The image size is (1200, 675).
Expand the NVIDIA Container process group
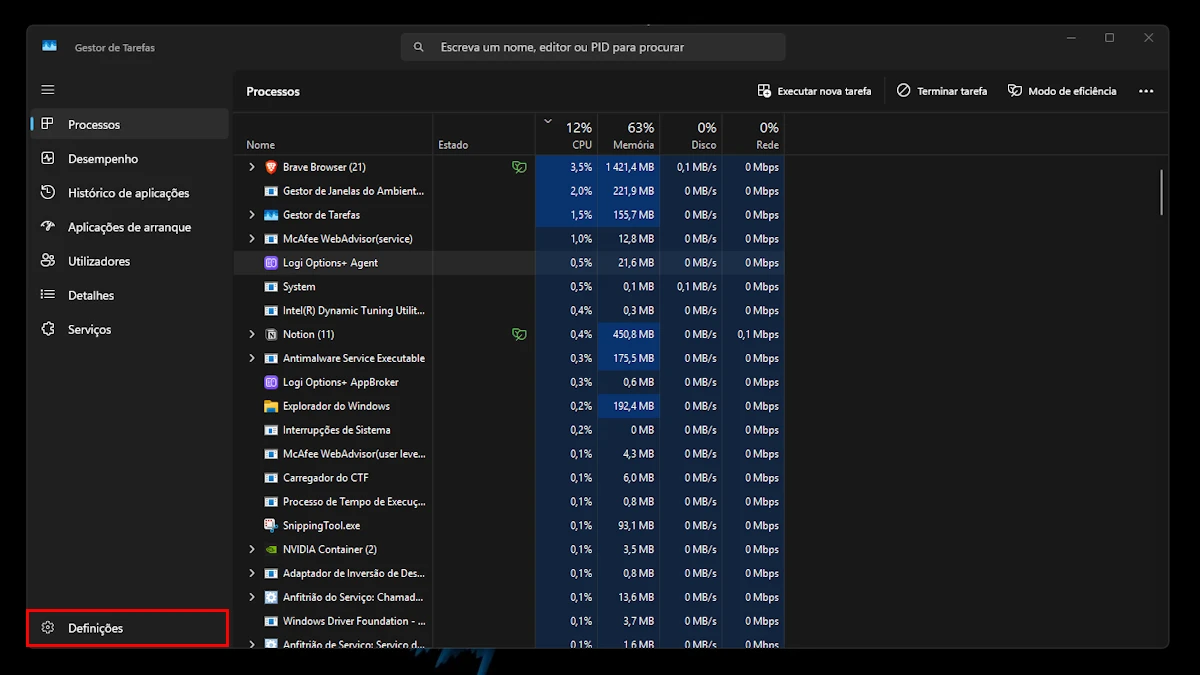pyautogui.click(x=252, y=549)
